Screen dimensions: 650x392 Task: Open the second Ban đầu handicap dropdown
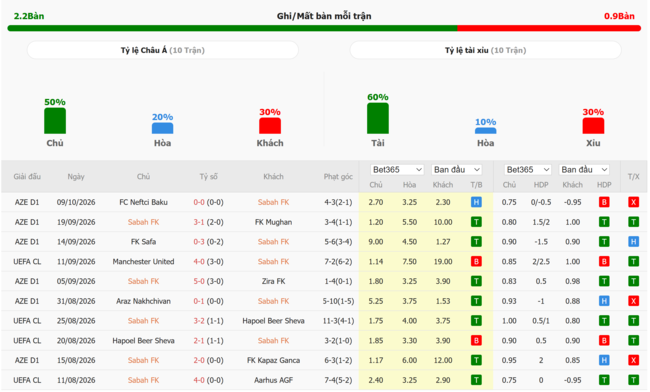tap(584, 169)
